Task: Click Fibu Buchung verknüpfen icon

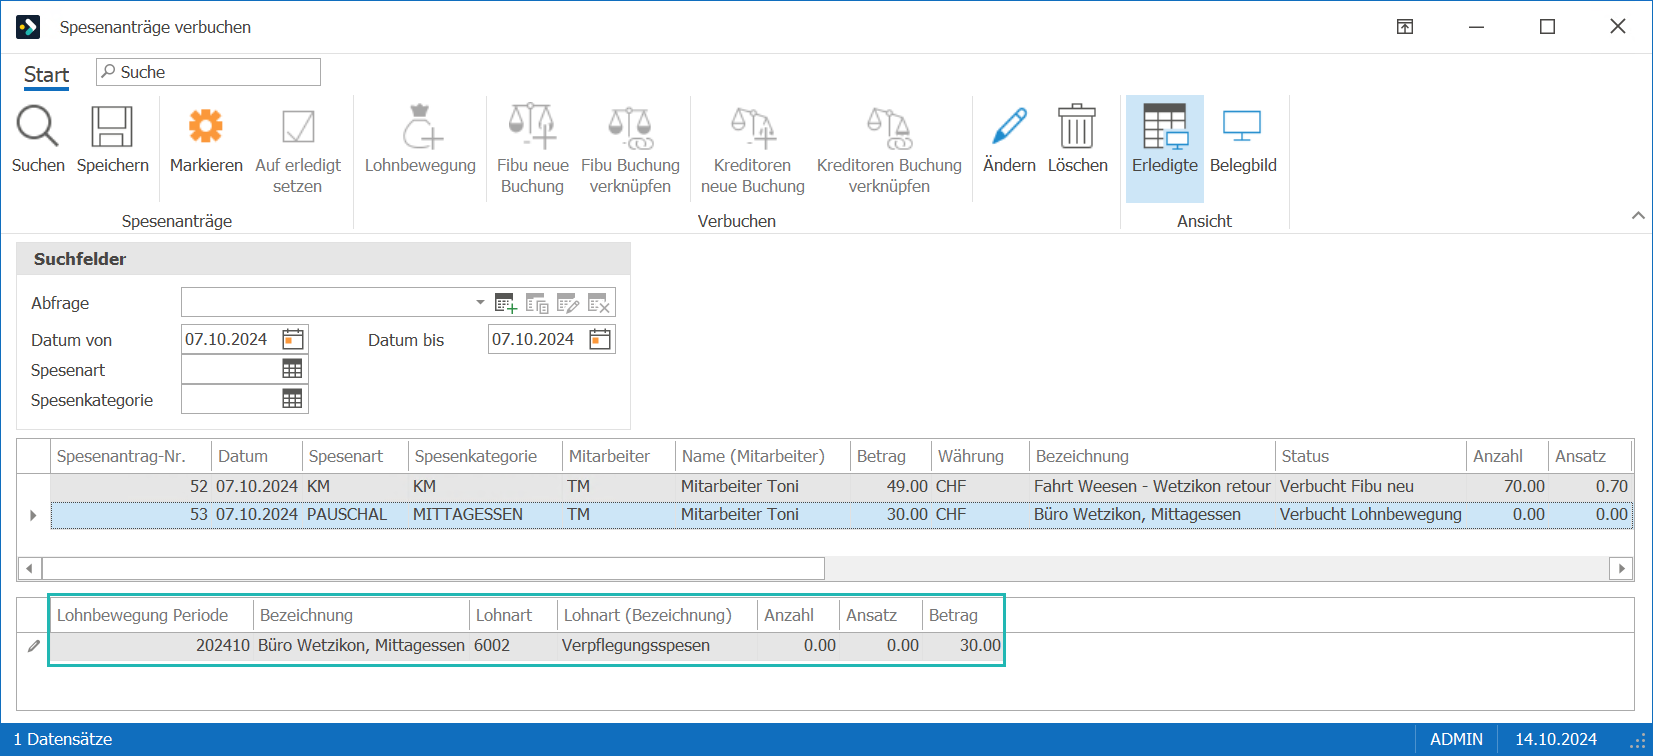Action: pyautogui.click(x=630, y=127)
